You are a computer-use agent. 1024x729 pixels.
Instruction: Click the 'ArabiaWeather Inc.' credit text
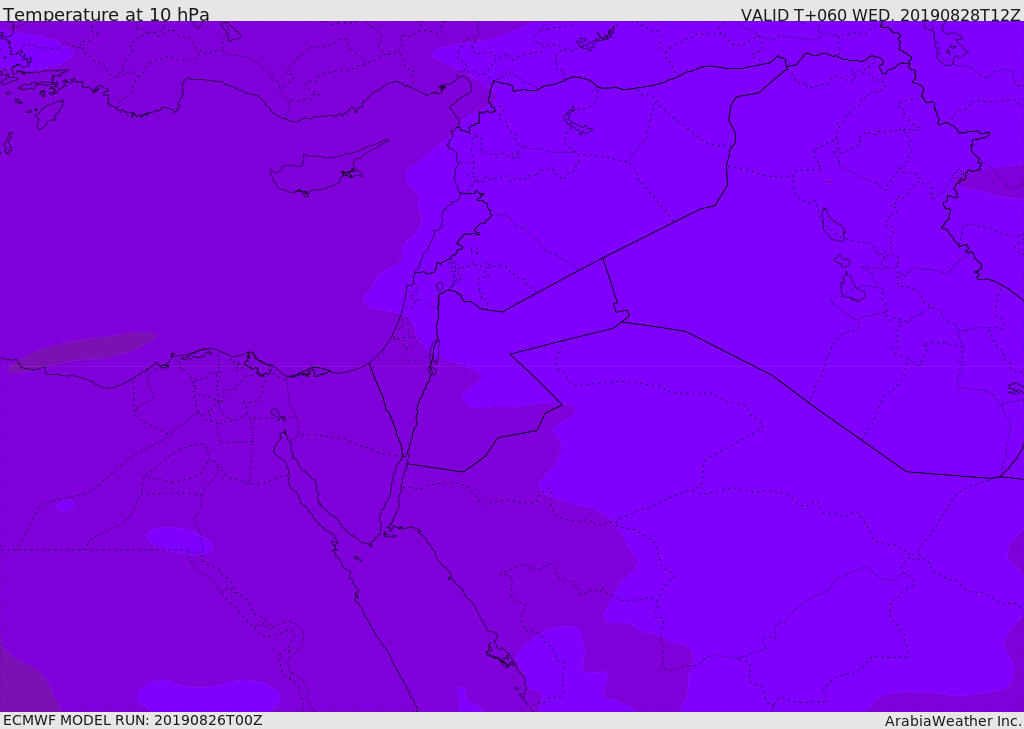[x=954, y=721]
